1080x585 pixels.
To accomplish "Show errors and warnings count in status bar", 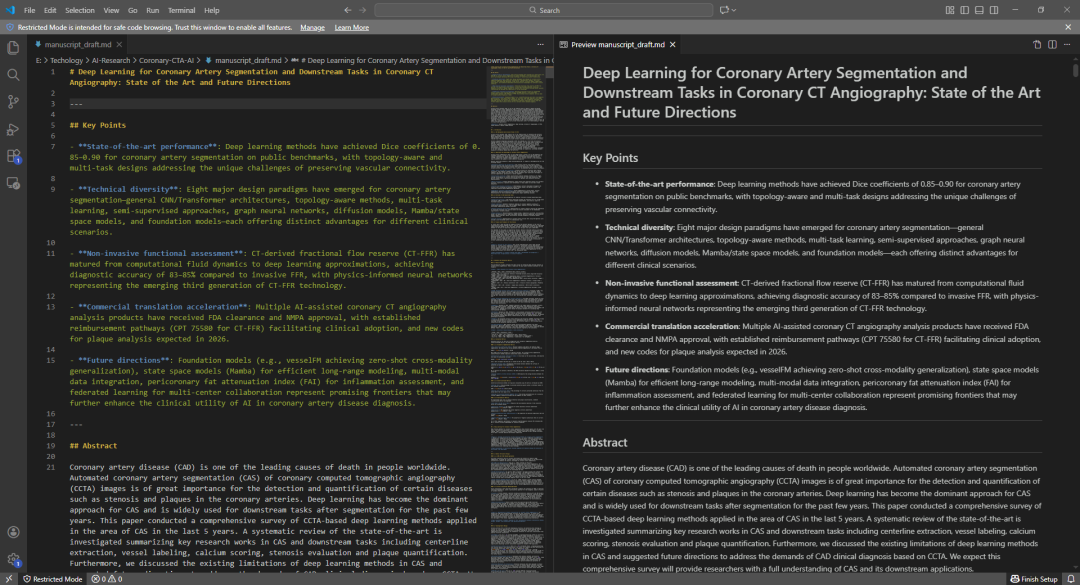I will 107,579.
